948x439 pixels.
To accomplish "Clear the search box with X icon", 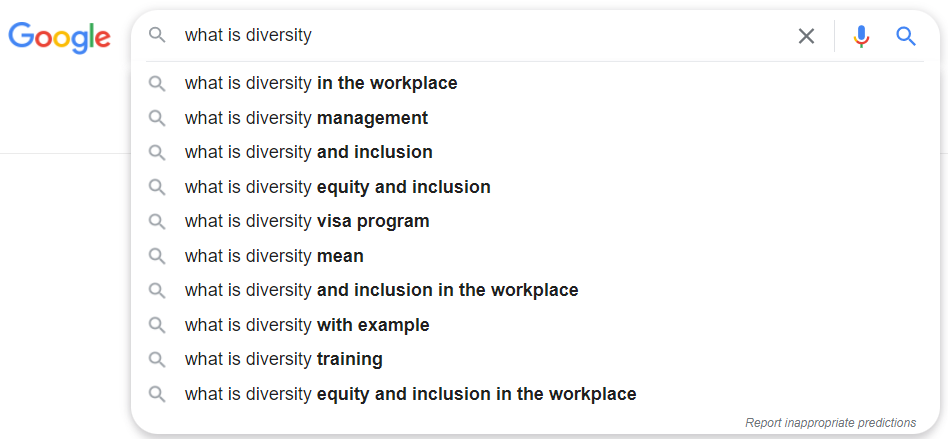I will click(x=806, y=36).
